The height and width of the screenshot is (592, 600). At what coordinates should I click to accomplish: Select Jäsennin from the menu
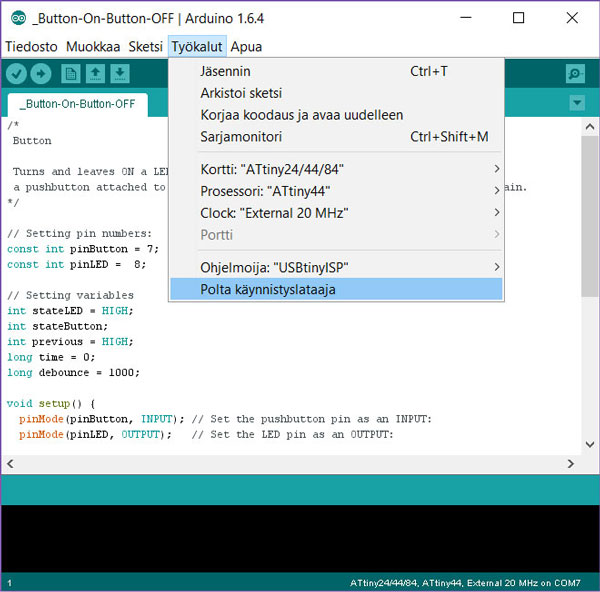(336, 71)
